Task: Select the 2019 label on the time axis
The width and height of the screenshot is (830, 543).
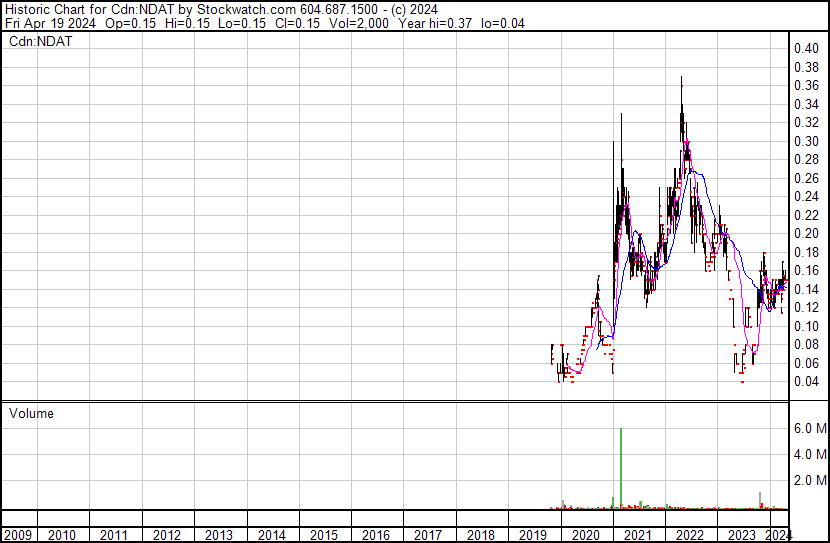Action: pyautogui.click(x=533, y=535)
